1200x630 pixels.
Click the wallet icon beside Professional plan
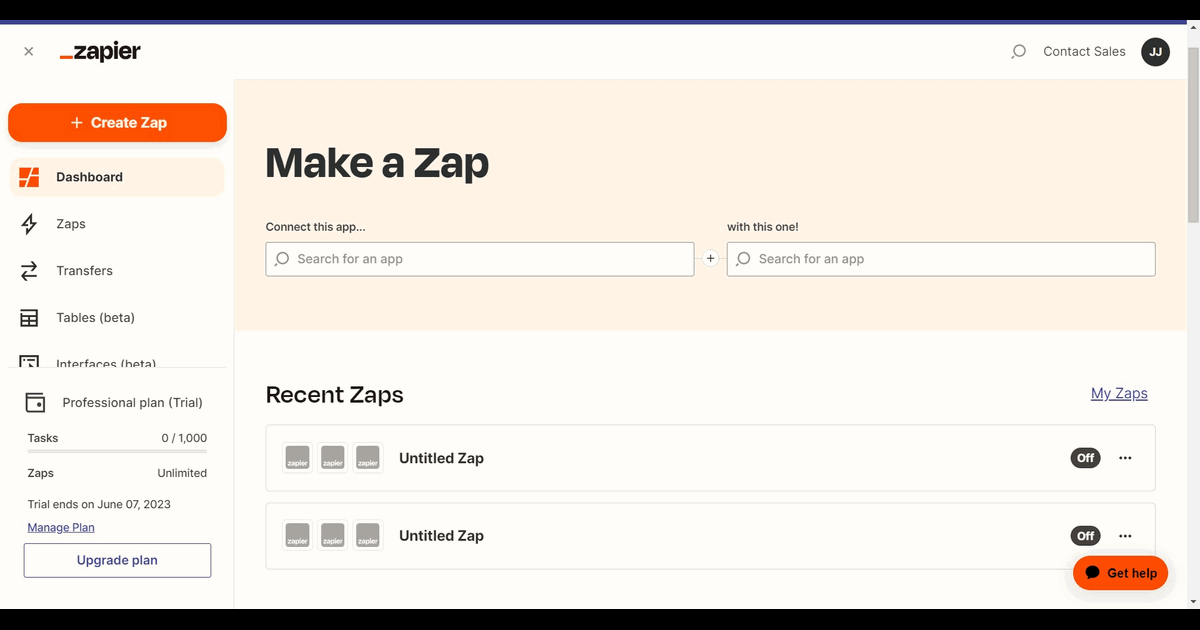click(35, 402)
